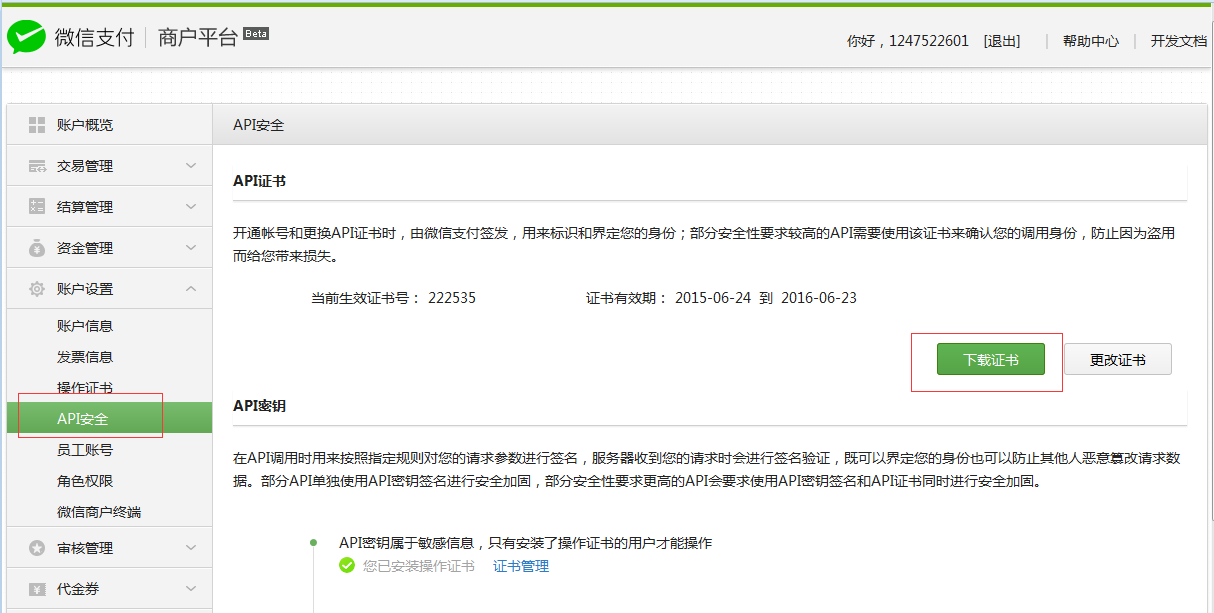Open the 资金管理 menu label
Screen dimensions: 1214x613
click(85, 248)
